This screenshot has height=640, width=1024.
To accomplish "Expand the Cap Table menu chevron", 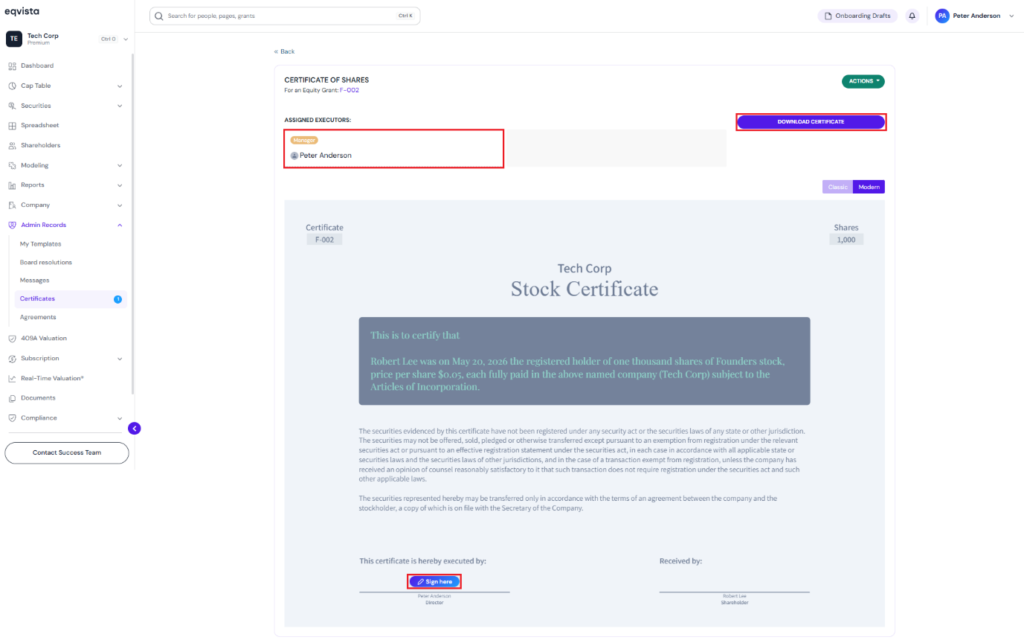I will click(120, 86).
